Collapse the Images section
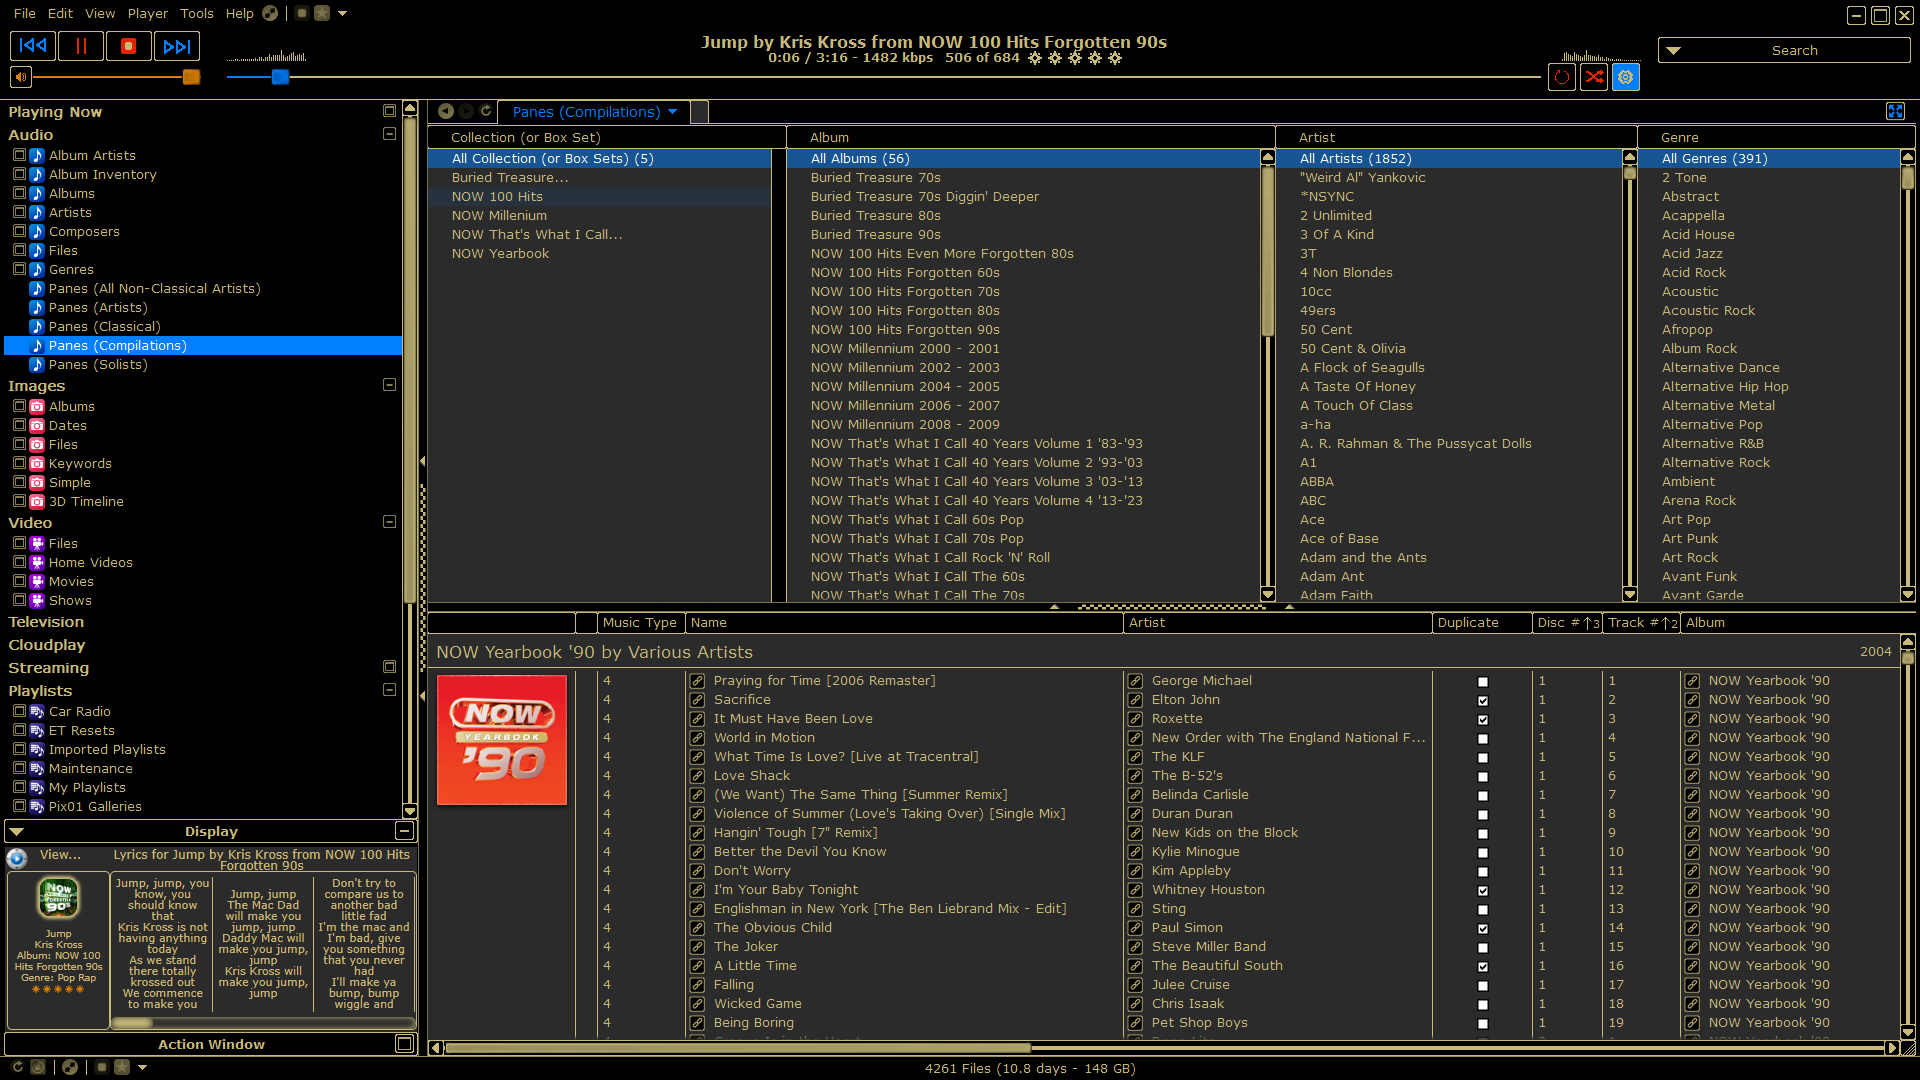Screen dimensions: 1920x1080 click(389, 385)
